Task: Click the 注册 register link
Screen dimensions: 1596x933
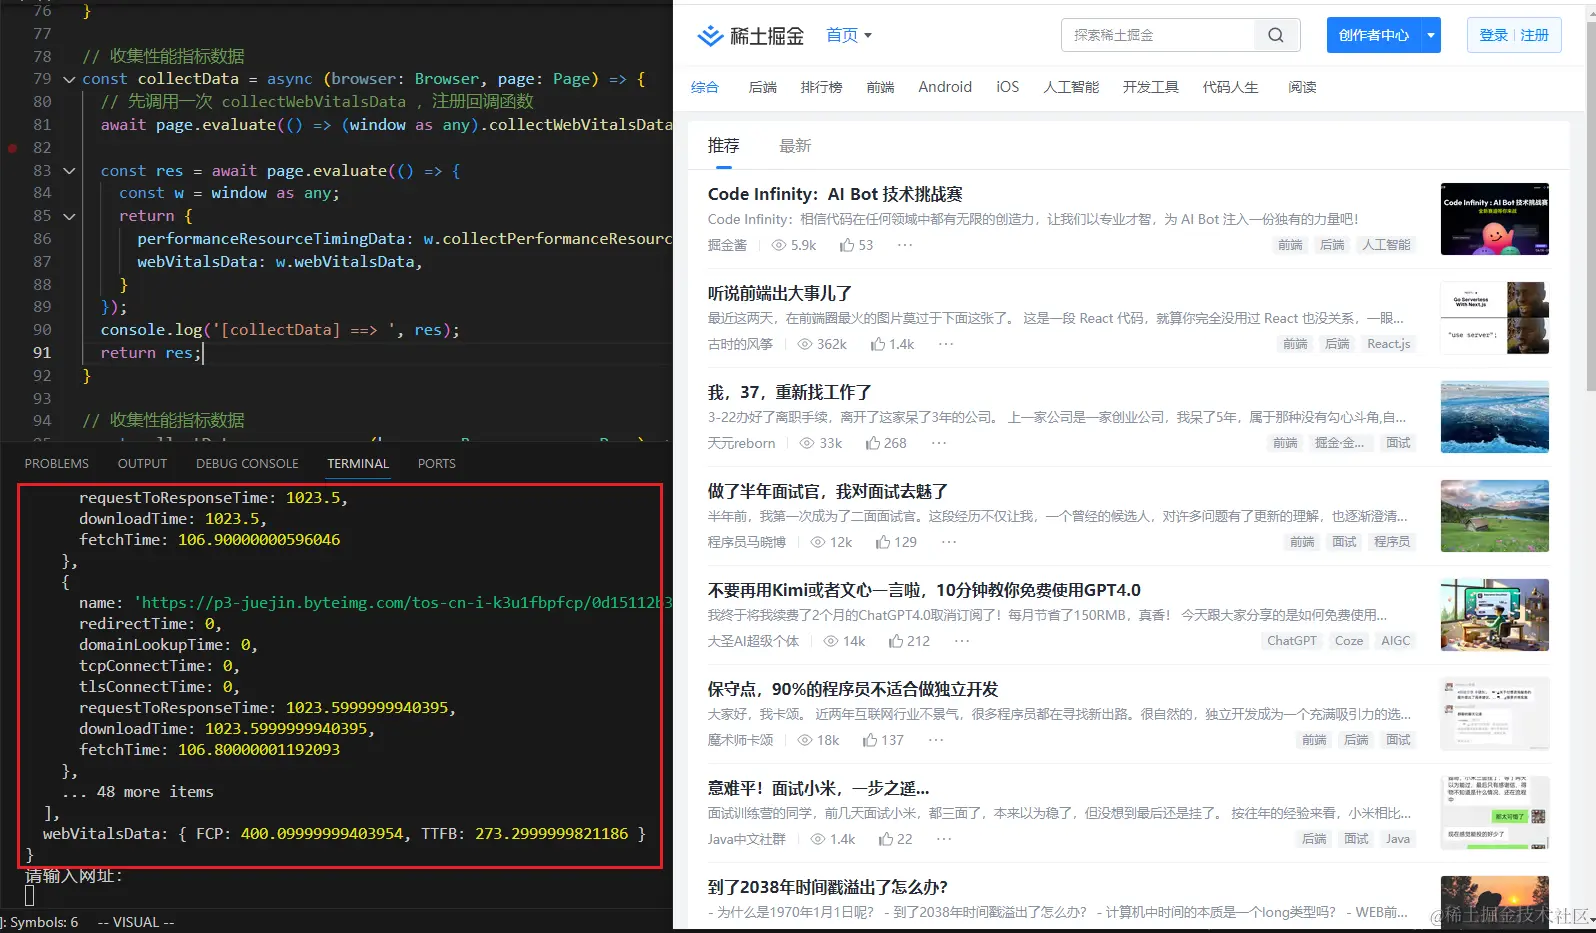Action: [1535, 35]
